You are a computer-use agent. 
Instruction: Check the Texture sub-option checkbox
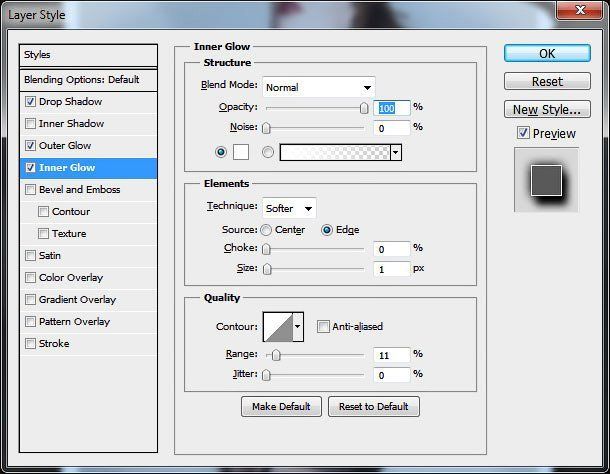[43, 233]
